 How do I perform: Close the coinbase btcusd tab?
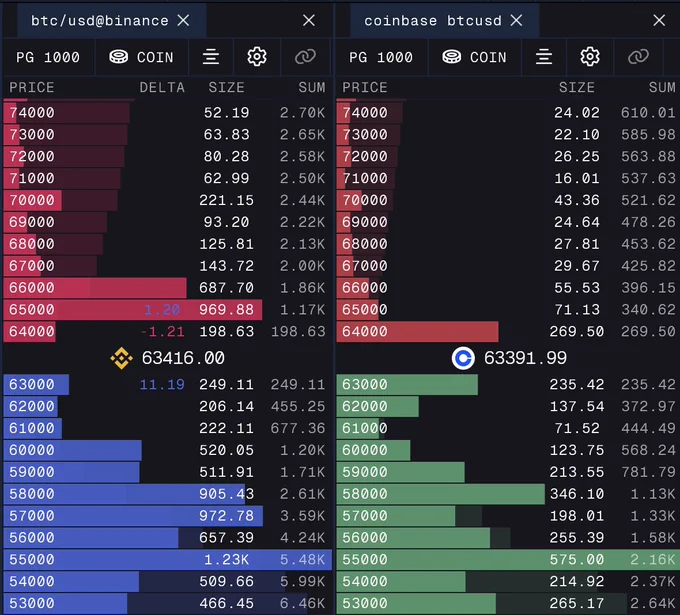click(516, 20)
